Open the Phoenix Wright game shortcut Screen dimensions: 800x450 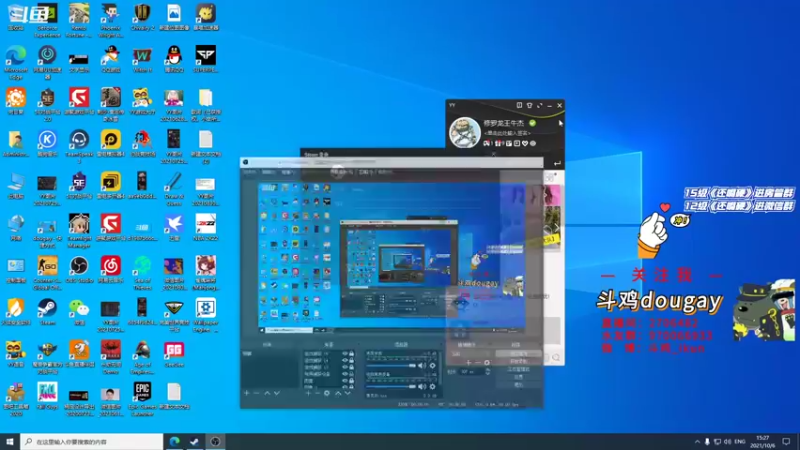tap(111, 20)
